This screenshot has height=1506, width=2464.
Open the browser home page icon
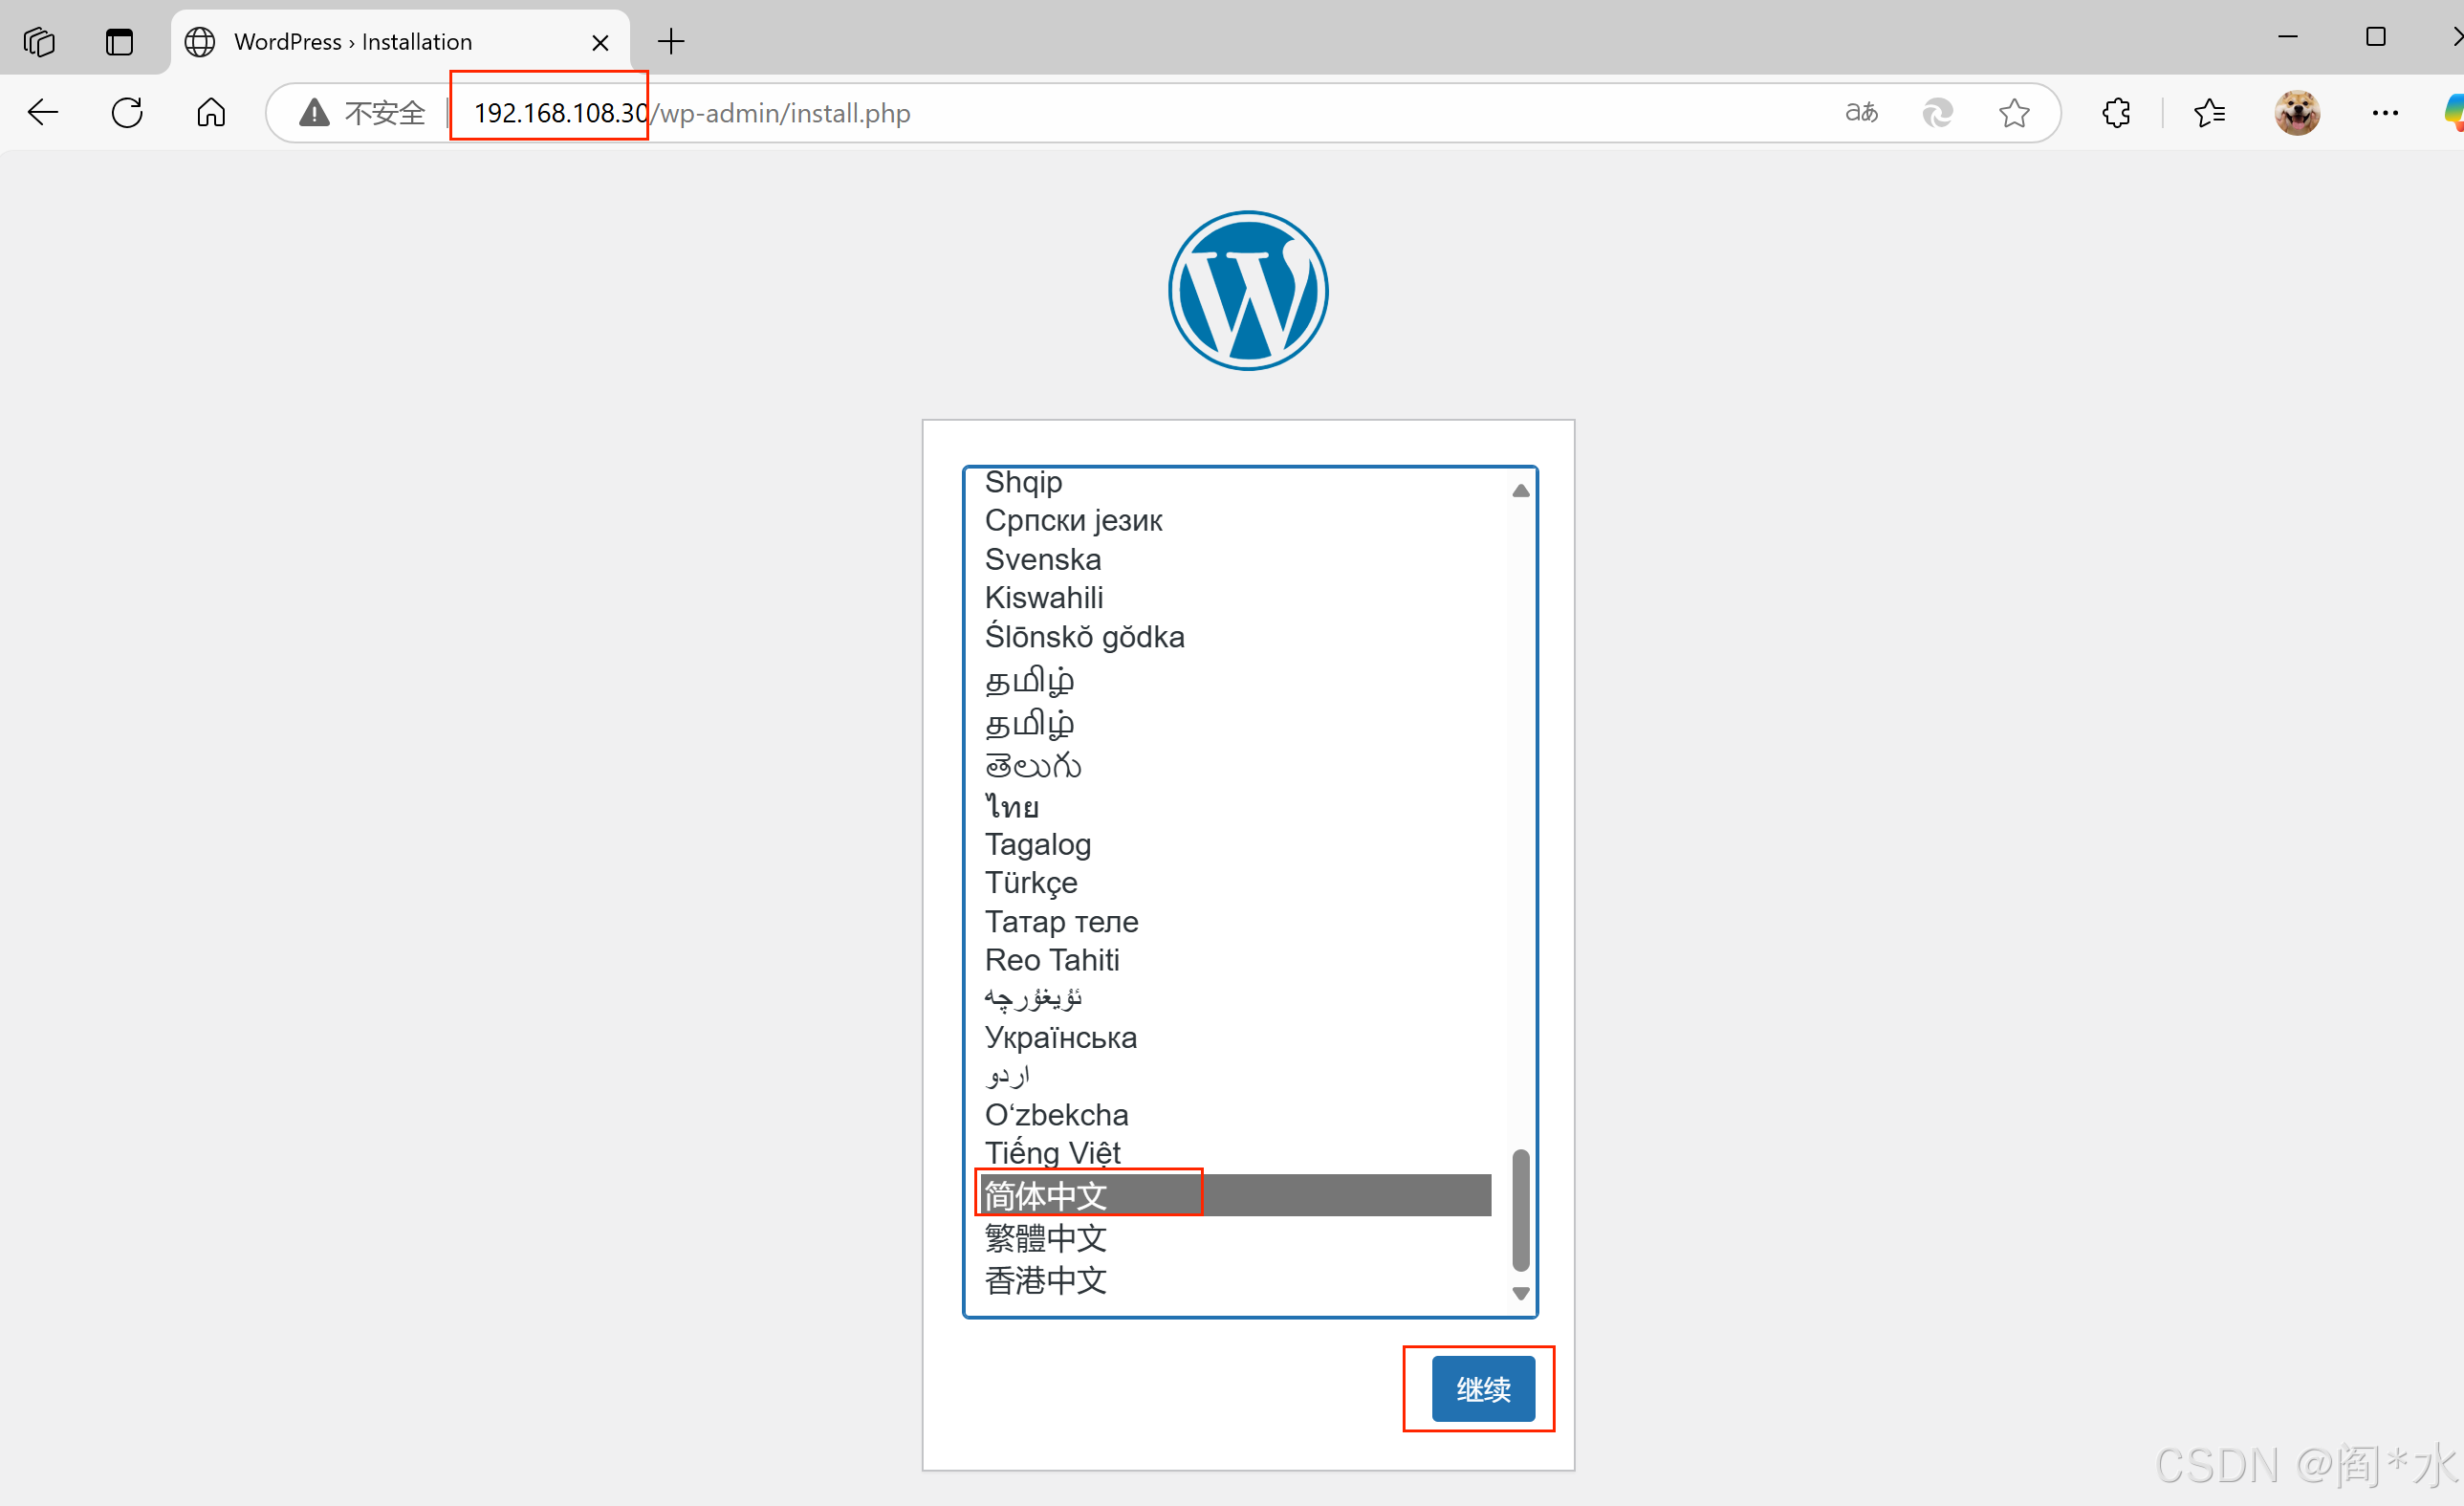[211, 112]
